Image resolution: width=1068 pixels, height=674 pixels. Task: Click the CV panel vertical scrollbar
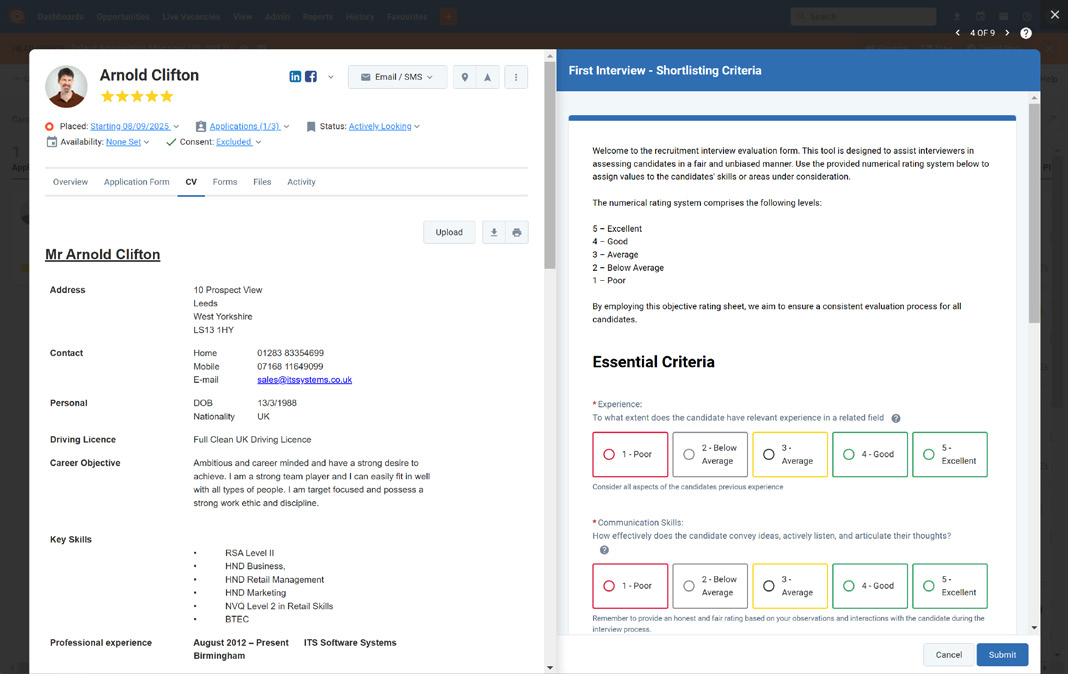550,165
